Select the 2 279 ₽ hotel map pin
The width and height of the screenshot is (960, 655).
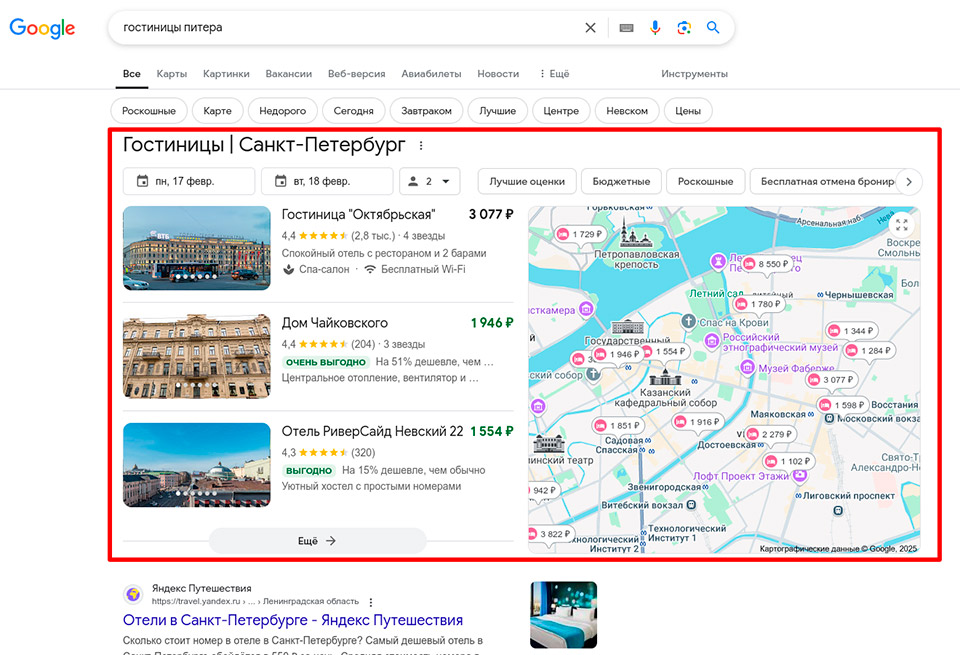click(x=769, y=433)
